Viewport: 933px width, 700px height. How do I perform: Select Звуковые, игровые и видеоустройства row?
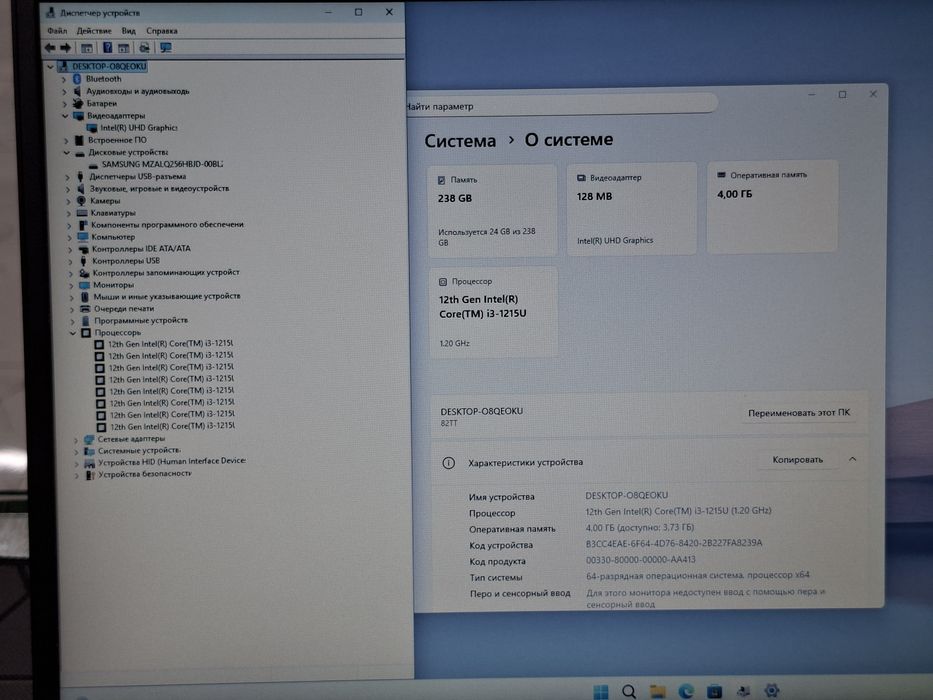pos(159,189)
